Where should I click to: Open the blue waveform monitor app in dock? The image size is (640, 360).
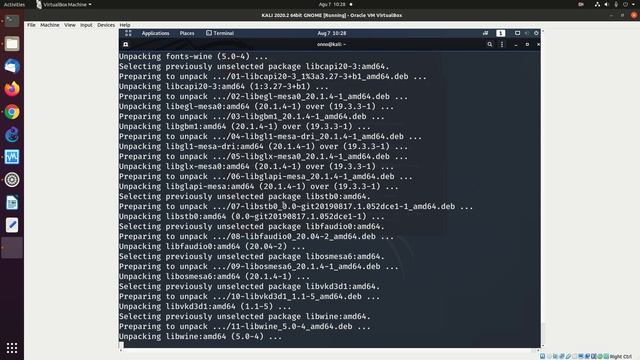12,157
